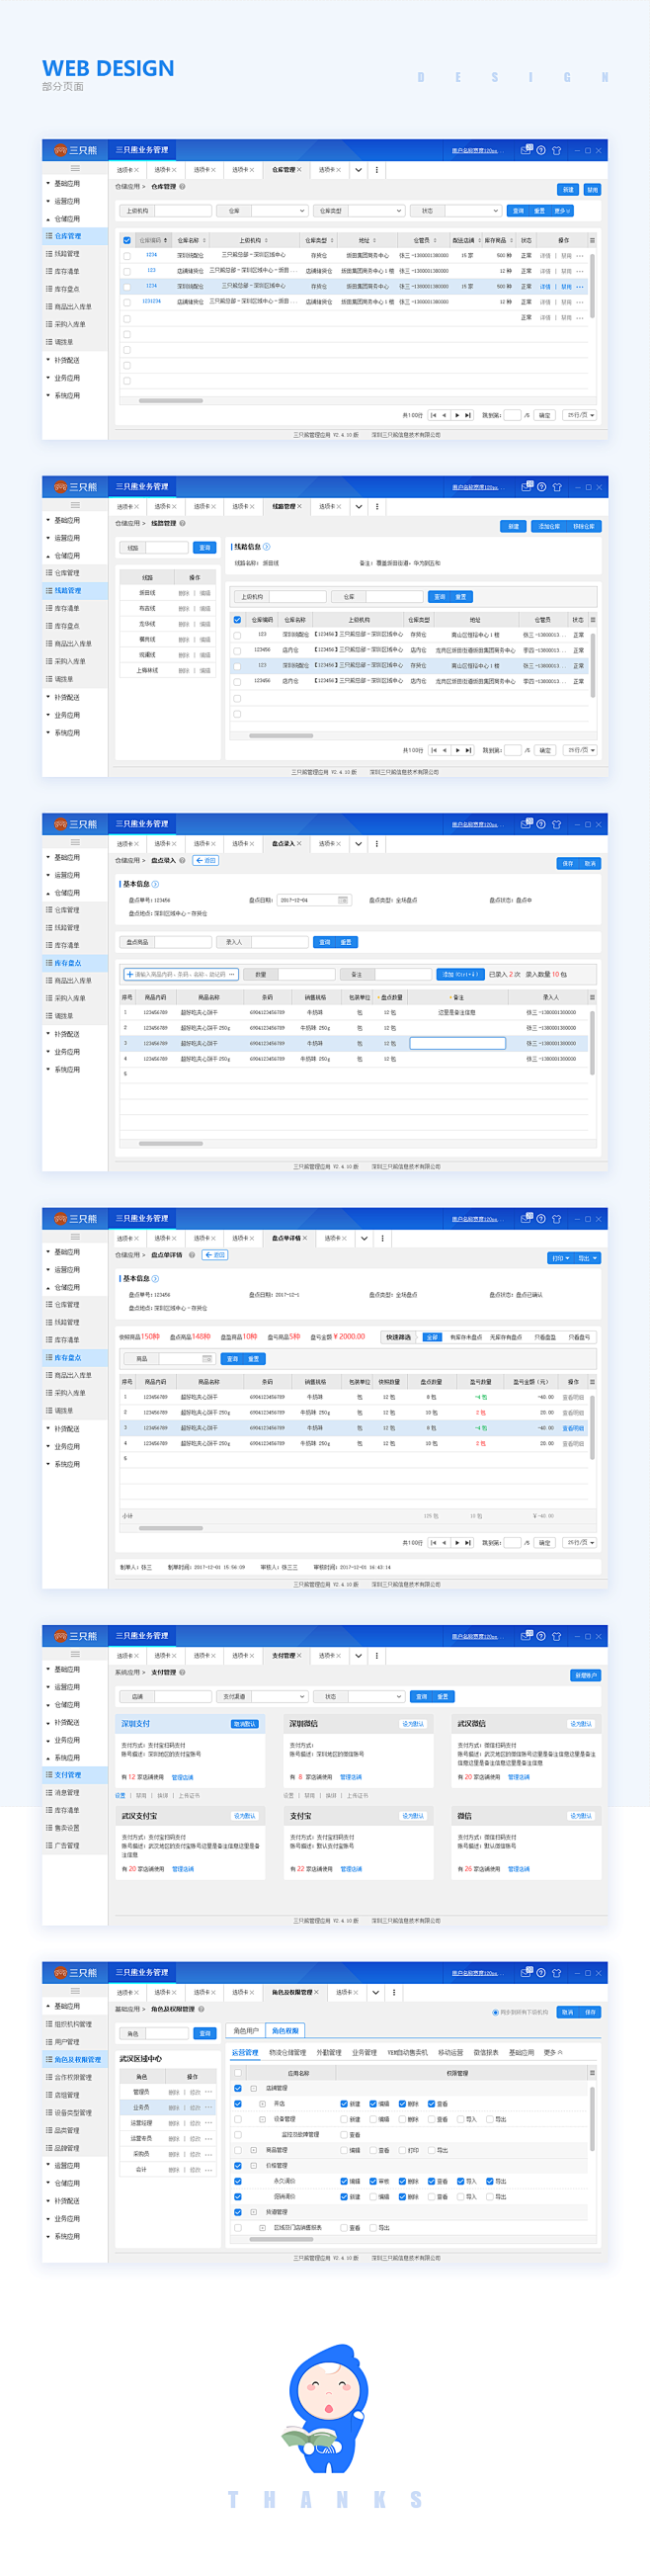Click 添加仓库 button in 线路管理 window
Screen dimensions: 650x2576
tap(549, 526)
